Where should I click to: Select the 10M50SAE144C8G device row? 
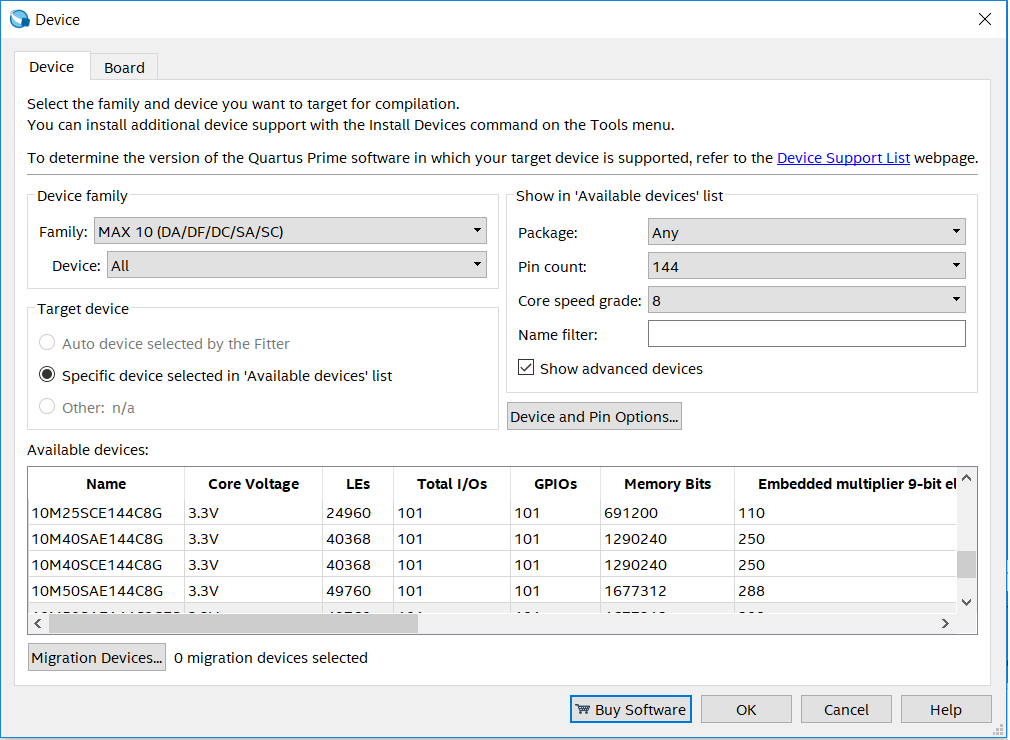pyautogui.click(x=97, y=591)
